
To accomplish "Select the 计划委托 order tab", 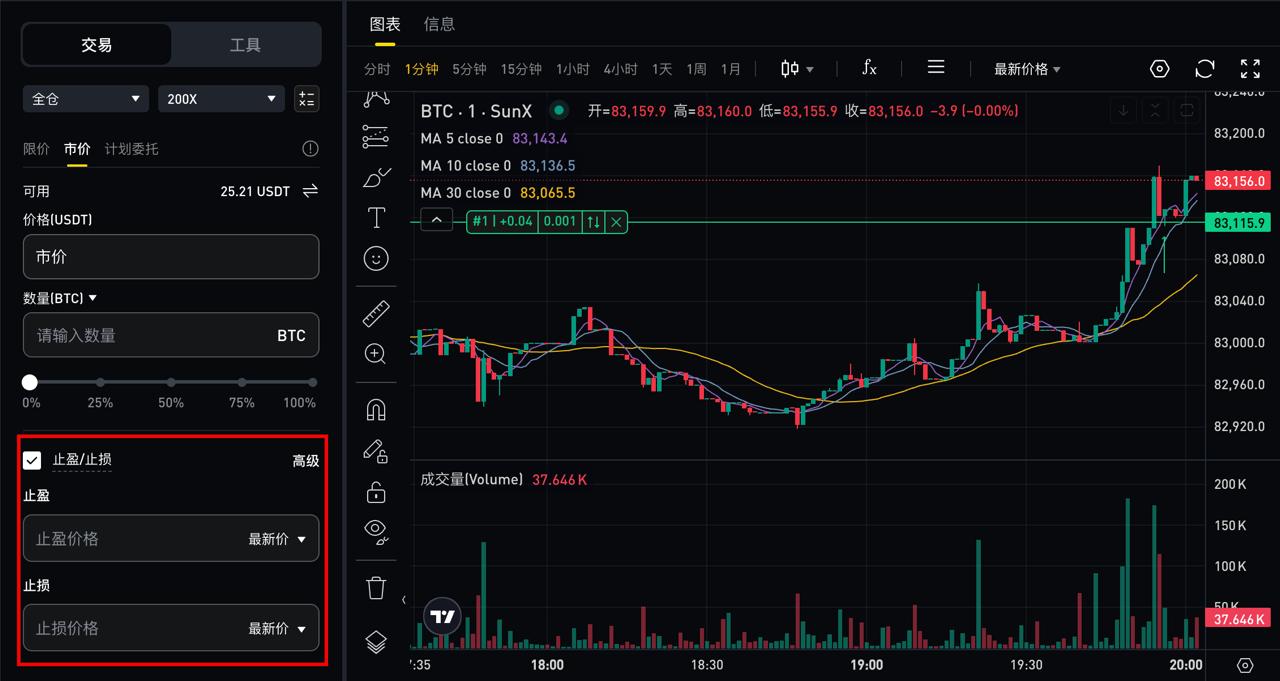I will coord(132,149).
